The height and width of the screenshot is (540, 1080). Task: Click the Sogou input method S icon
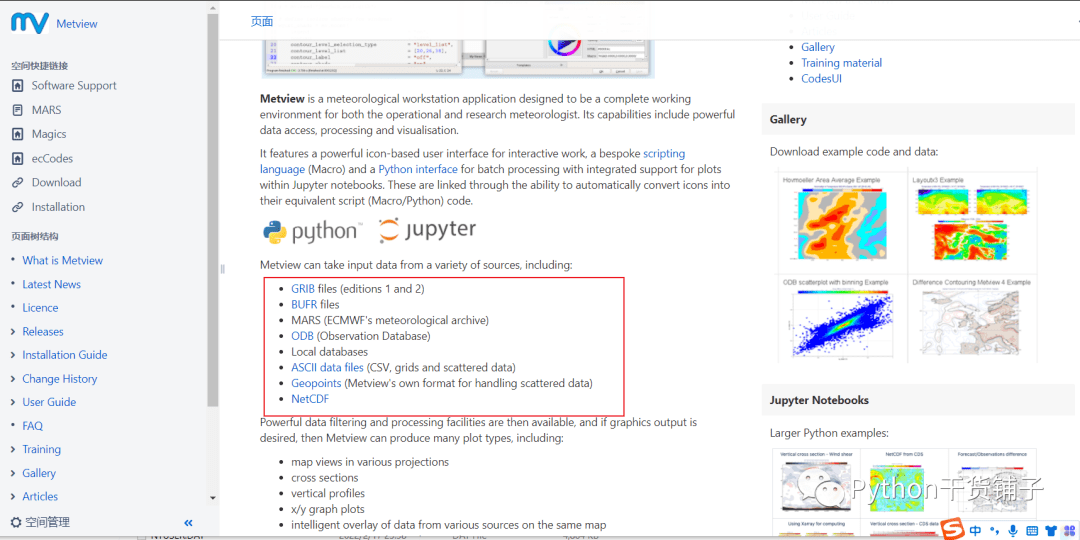point(952,529)
